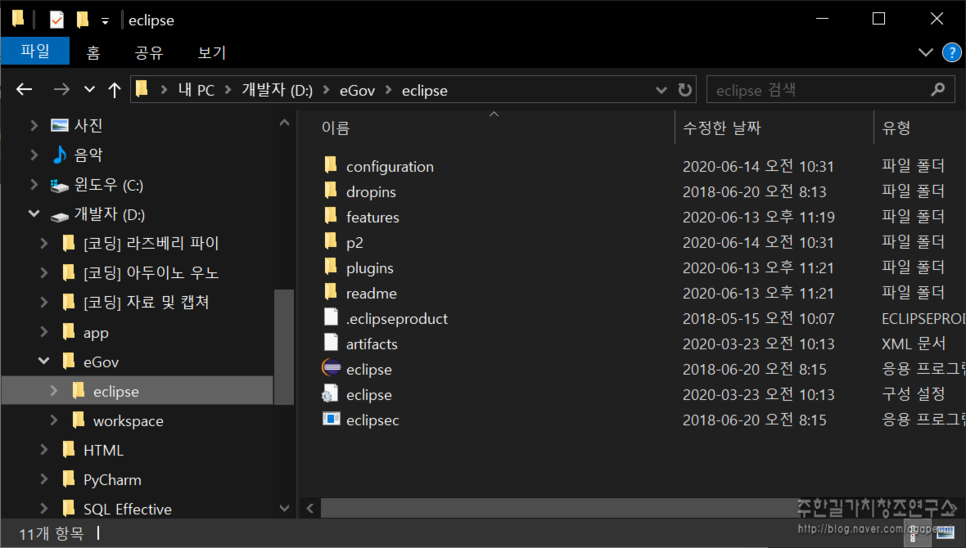966x548 pixels.
Task: Select the HTML folder in tree
Action: [x=103, y=450]
